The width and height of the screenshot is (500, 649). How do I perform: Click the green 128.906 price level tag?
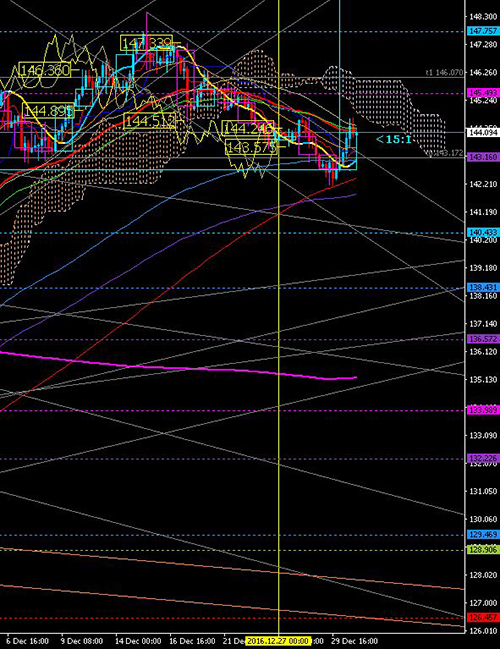483,550
